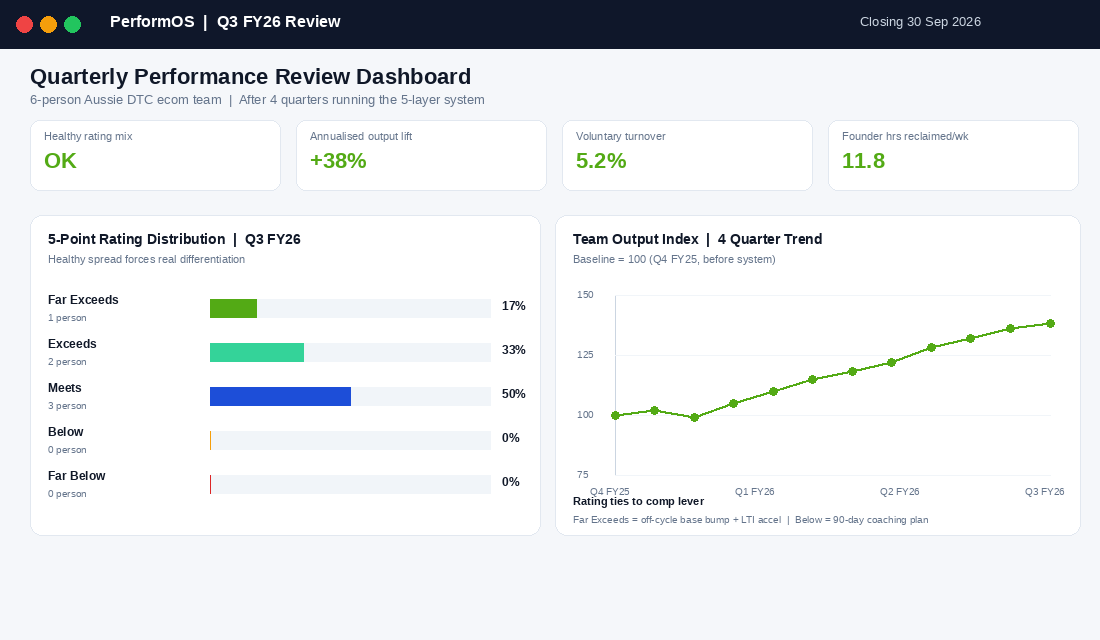The image size is (1100, 640).
Task: Click the 3 person count under Meets
Action: coord(67,406)
